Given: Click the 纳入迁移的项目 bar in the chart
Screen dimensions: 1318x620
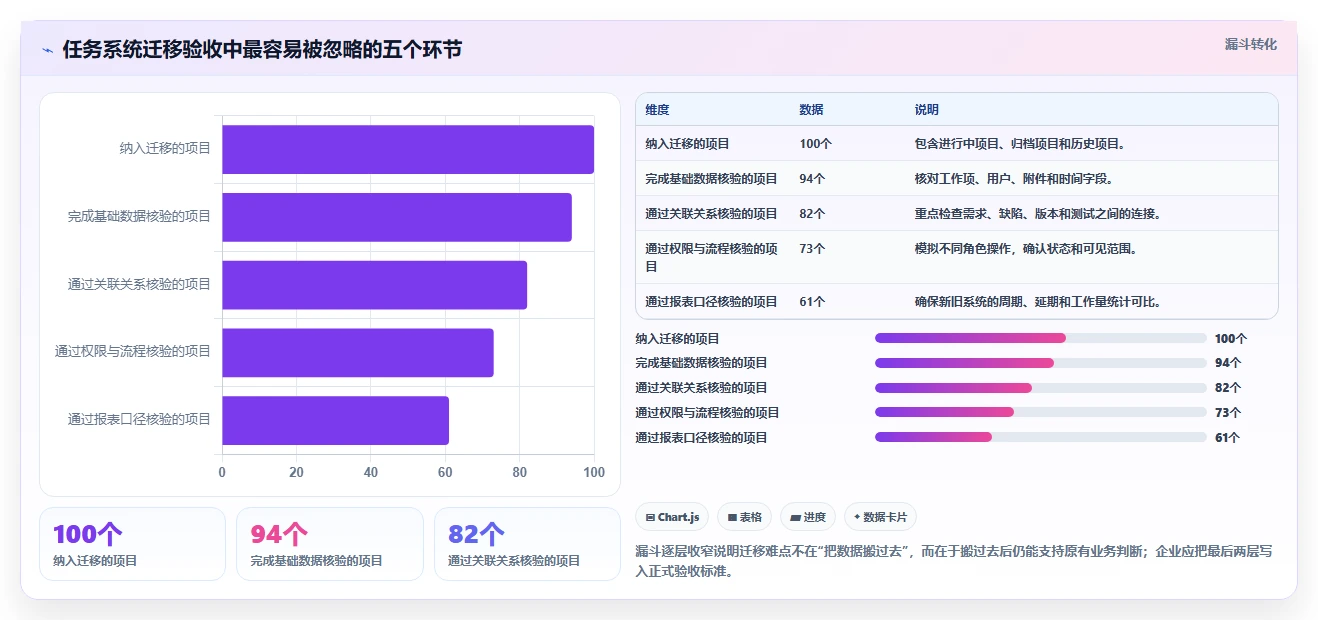Looking at the screenshot, I should [x=408, y=149].
